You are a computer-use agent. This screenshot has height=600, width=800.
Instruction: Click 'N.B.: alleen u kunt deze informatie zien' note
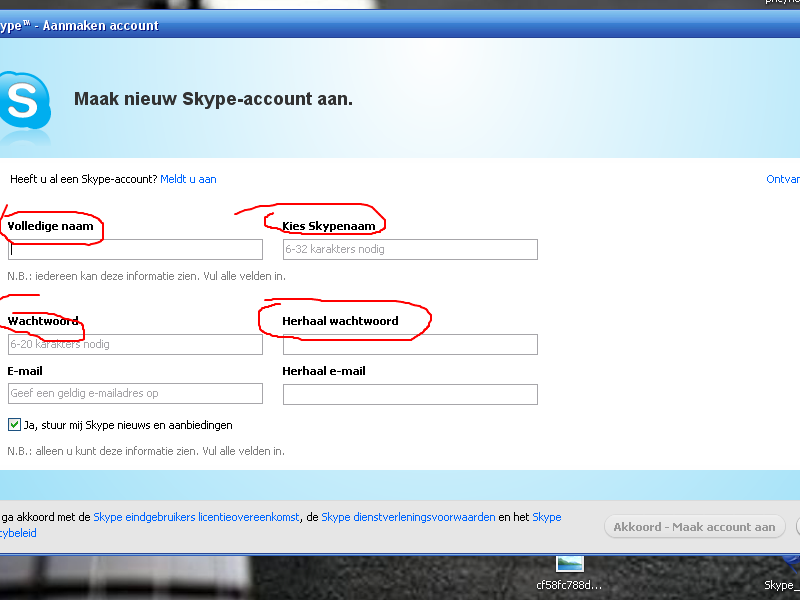146,451
